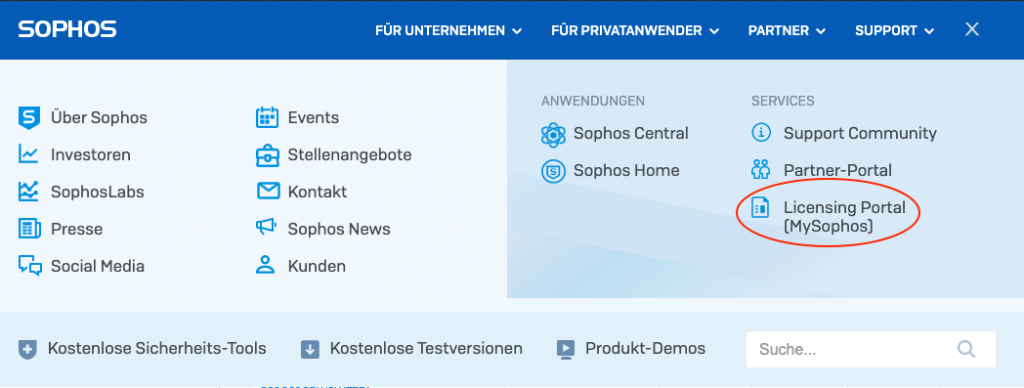
Task: Click the Support Community info icon
Action: pyautogui.click(x=761, y=133)
